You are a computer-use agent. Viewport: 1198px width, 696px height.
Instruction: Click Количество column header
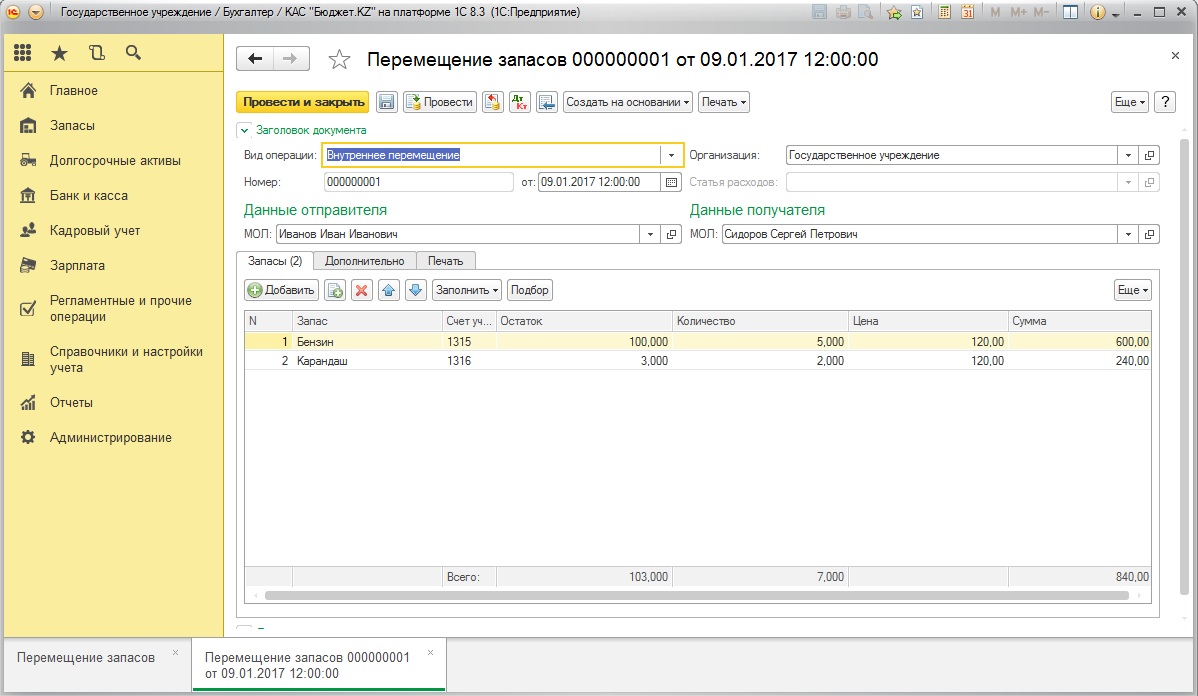coord(760,321)
